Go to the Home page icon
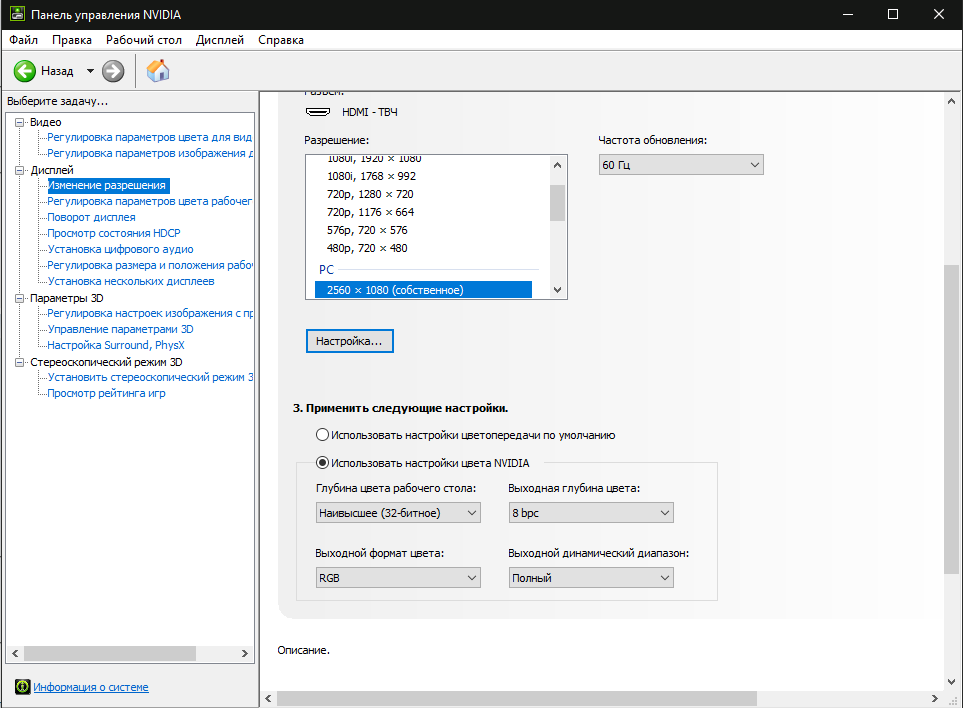The width and height of the screenshot is (963, 708). coord(158,71)
